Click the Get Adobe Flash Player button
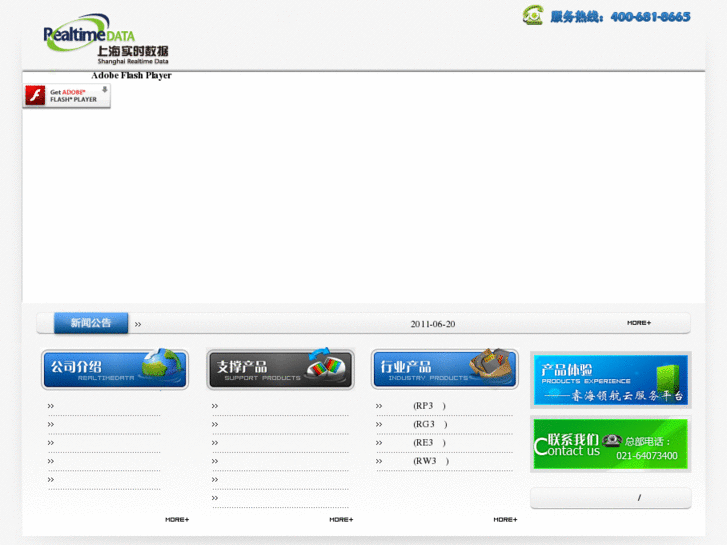Viewport: 727px width, 545px height. [x=67, y=96]
